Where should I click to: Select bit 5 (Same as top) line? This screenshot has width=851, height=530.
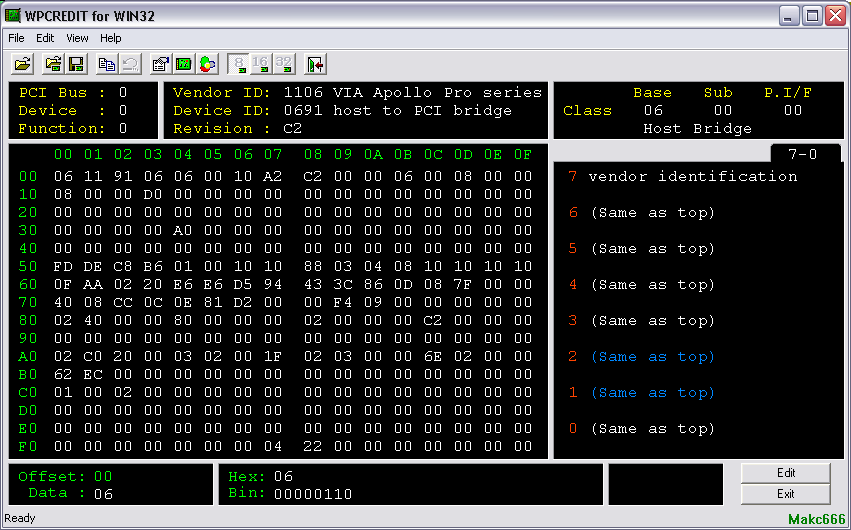pyautogui.click(x=642, y=248)
